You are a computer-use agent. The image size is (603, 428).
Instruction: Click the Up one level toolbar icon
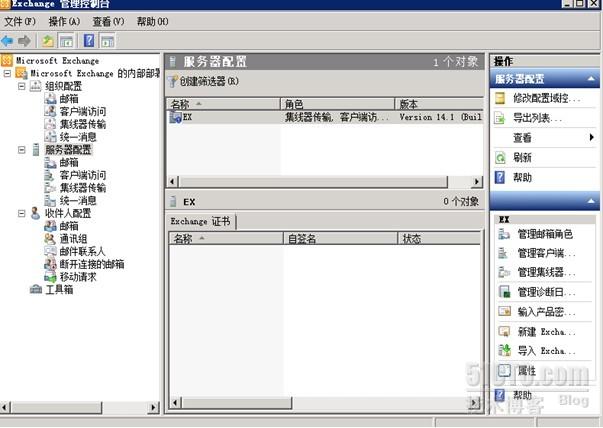pos(48,41)
